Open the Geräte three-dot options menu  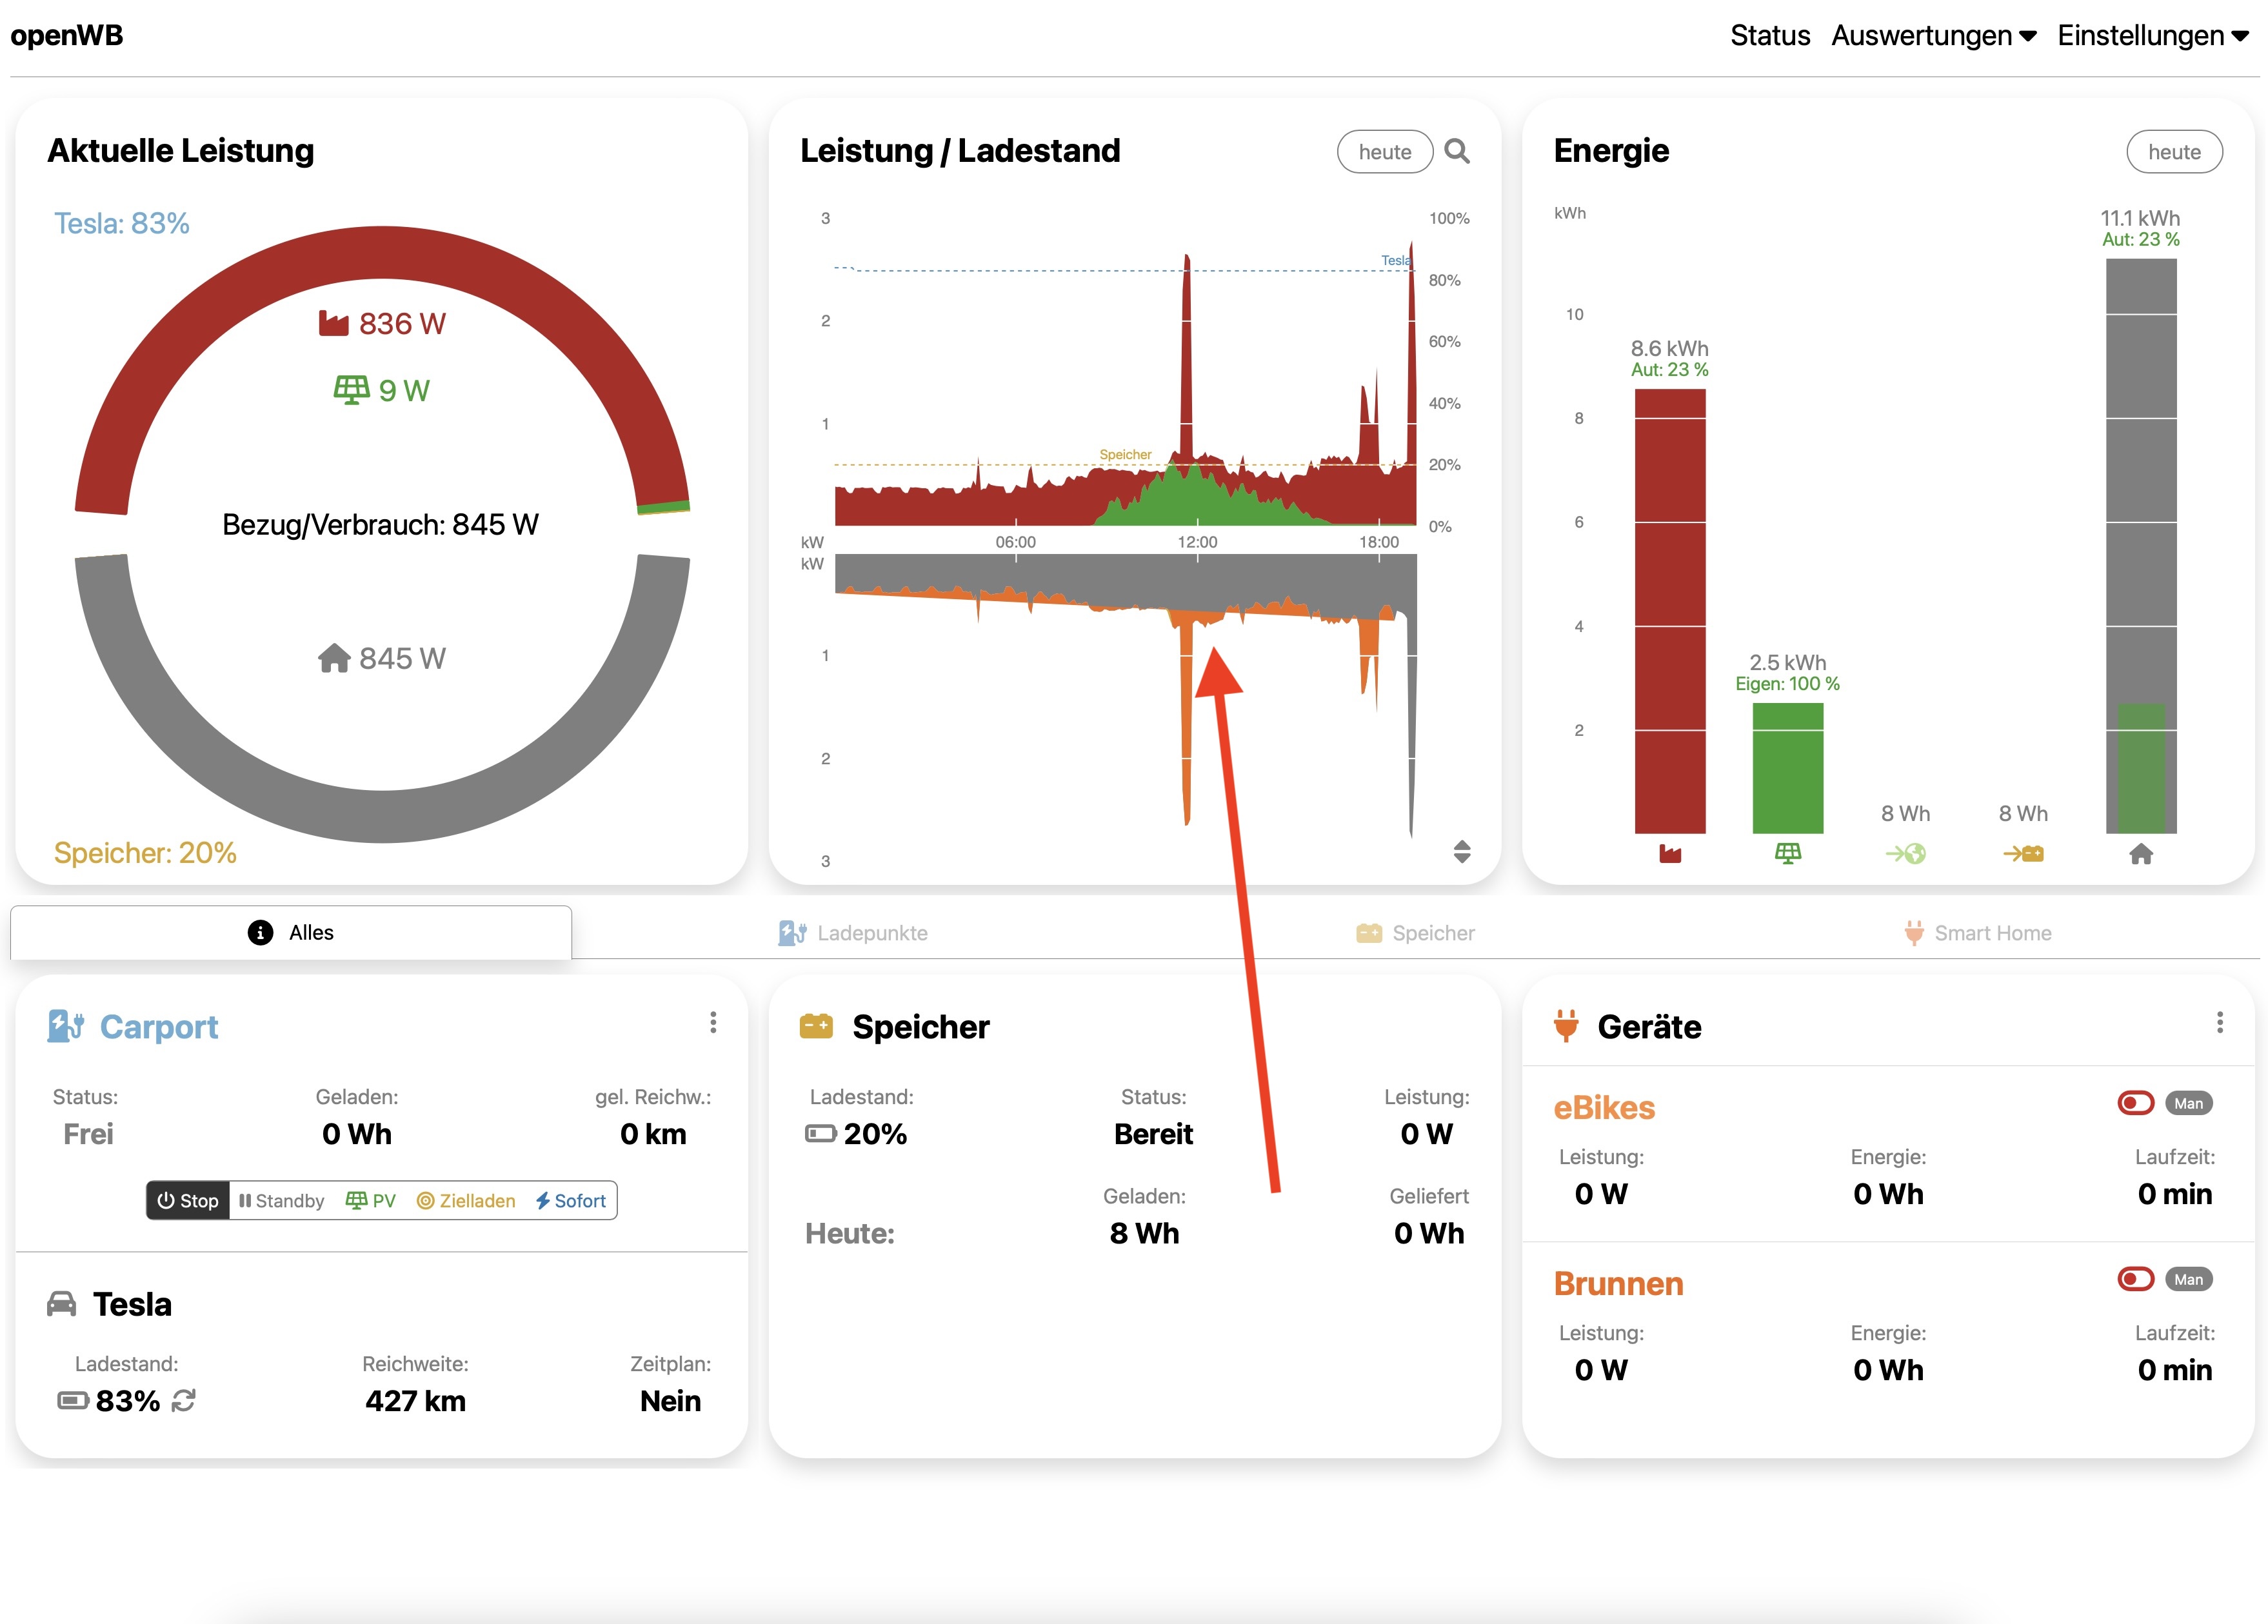(x=2219, y=1022)
